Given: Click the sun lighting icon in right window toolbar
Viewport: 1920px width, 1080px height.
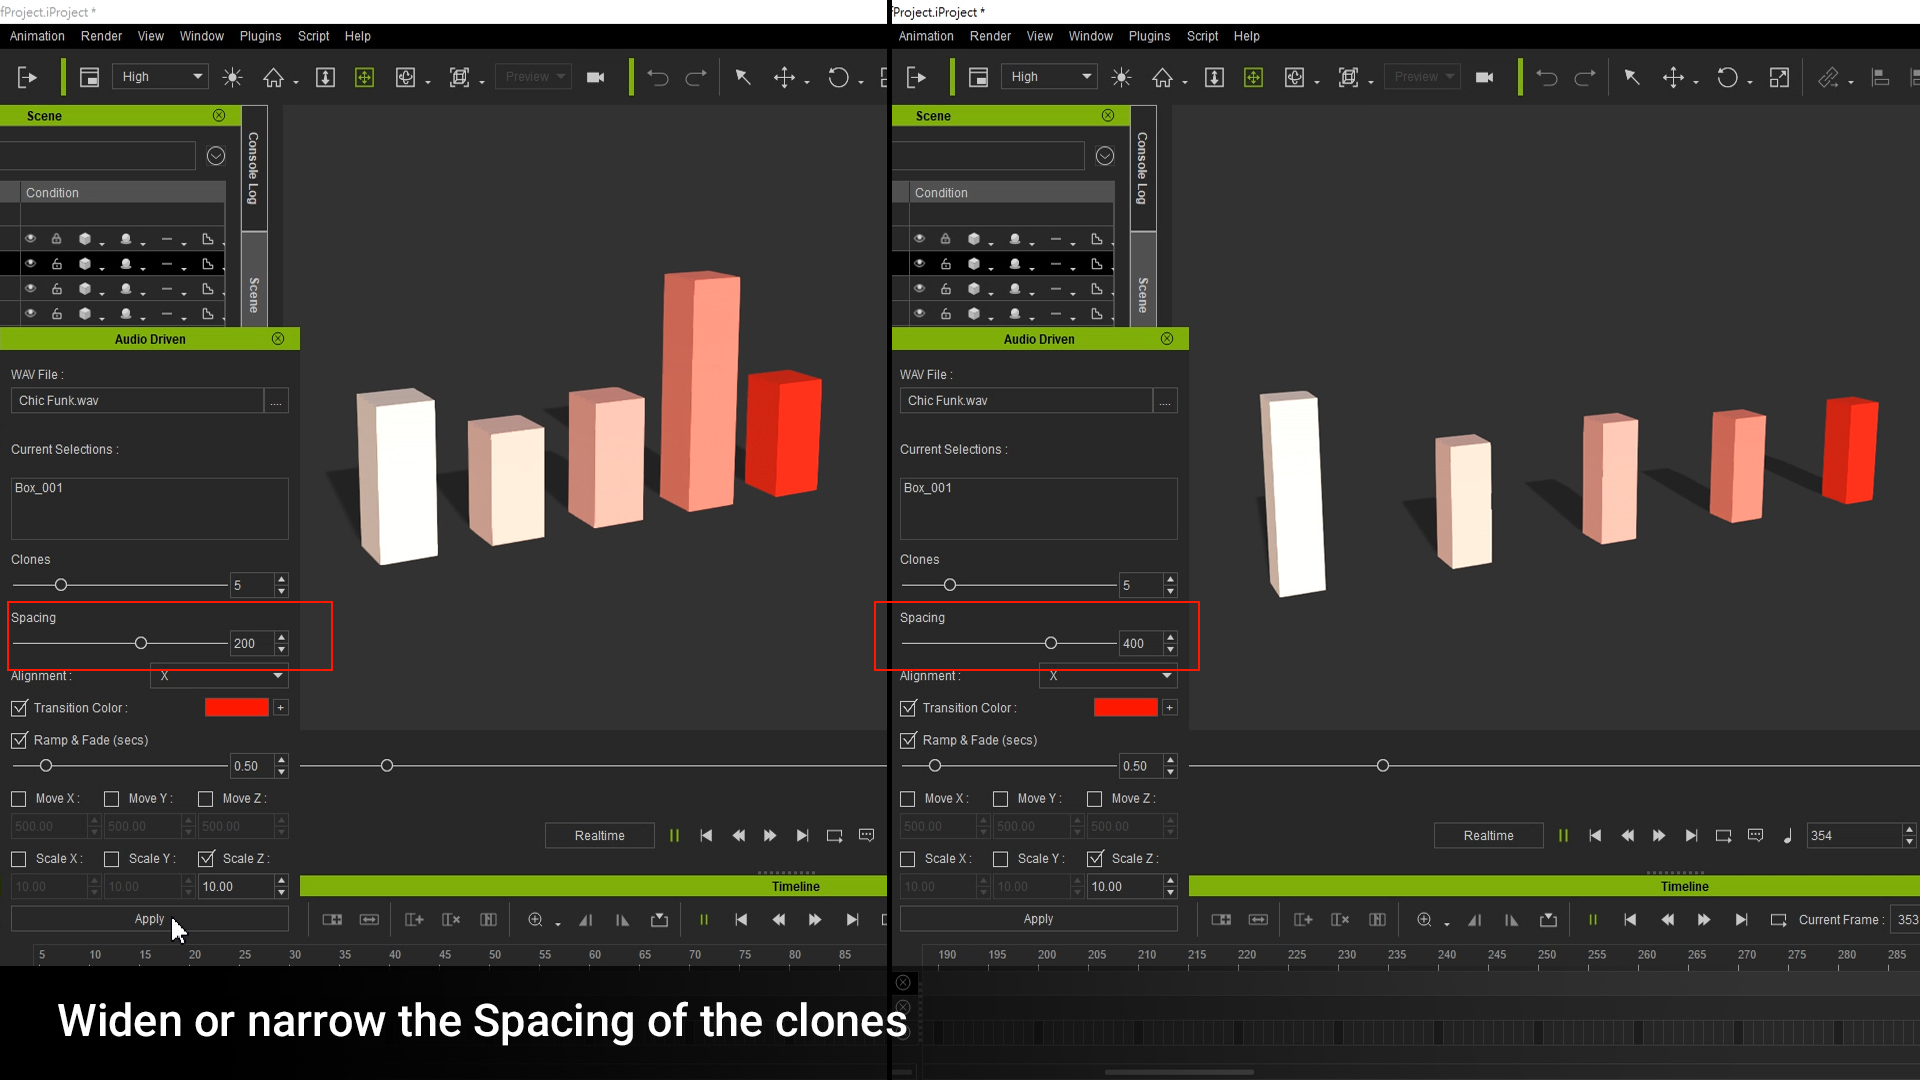Looking at the screenshot, I should point(1121,77).
